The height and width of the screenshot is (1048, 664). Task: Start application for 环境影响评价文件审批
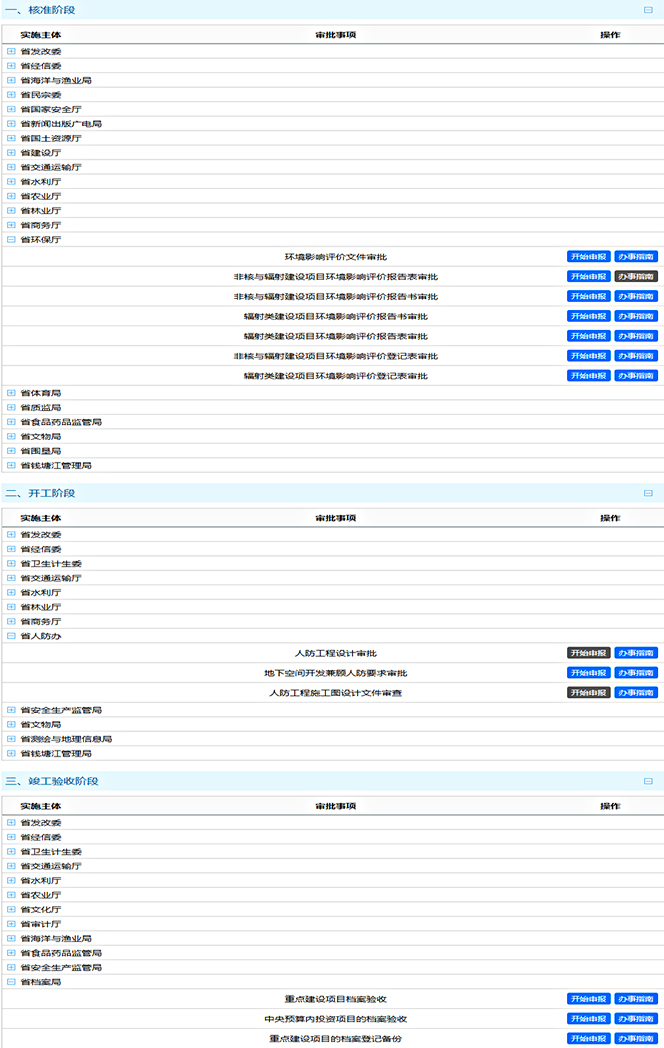point(589,257)
